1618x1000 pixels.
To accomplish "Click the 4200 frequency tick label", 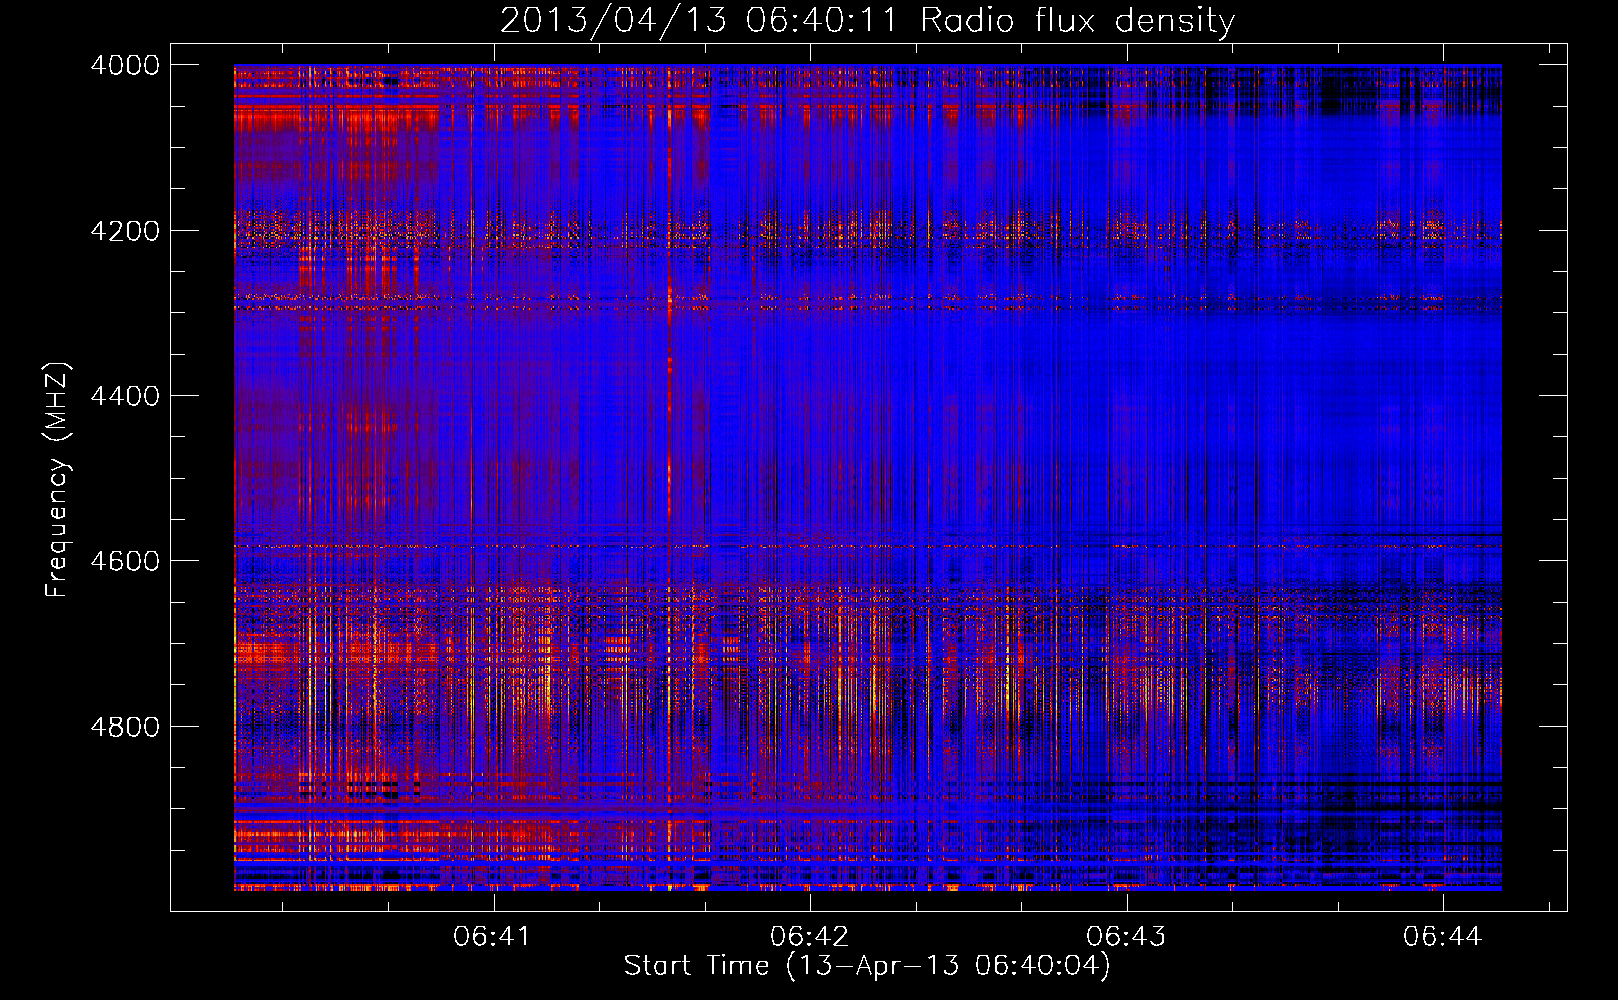I will [125, 231].
